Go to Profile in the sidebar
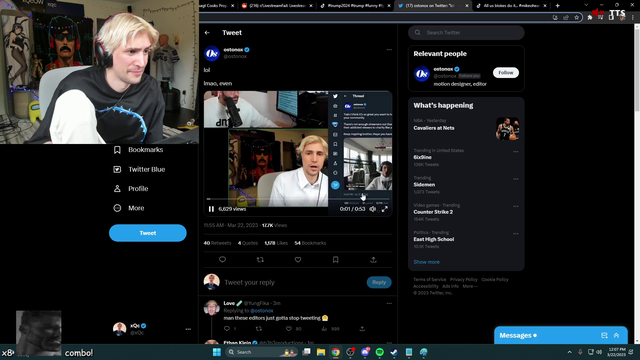Viewport: 640px width, 360px height. [131, 189]
